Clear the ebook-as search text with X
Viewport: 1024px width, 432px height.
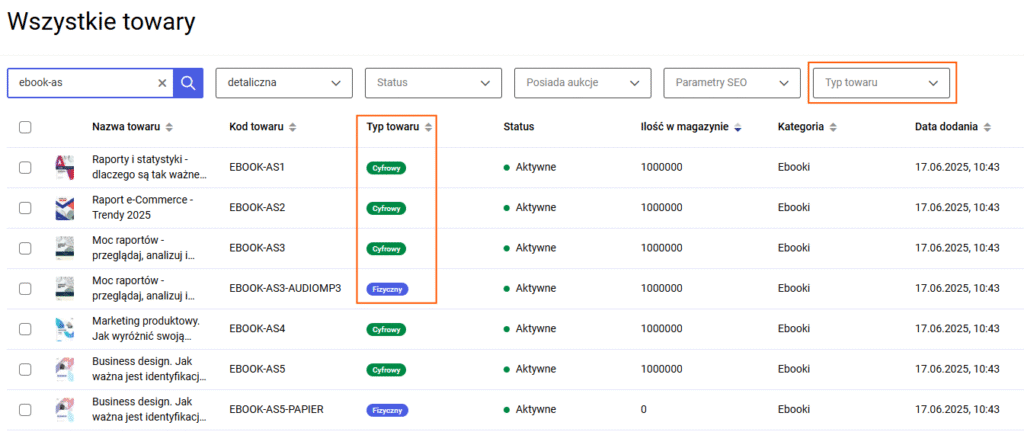163,83
